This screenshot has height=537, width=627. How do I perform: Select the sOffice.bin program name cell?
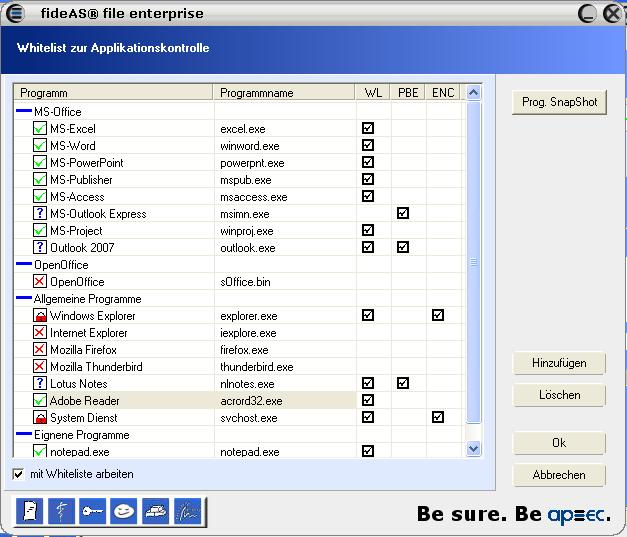(245, 282)
